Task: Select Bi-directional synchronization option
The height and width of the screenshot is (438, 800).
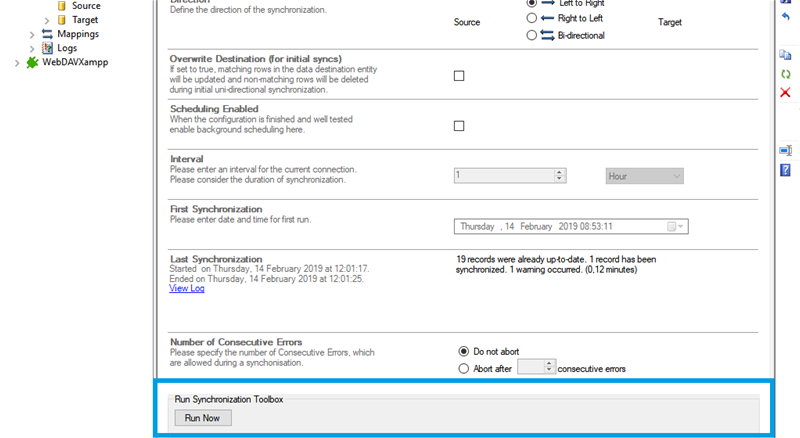Action: click(531, 36)
